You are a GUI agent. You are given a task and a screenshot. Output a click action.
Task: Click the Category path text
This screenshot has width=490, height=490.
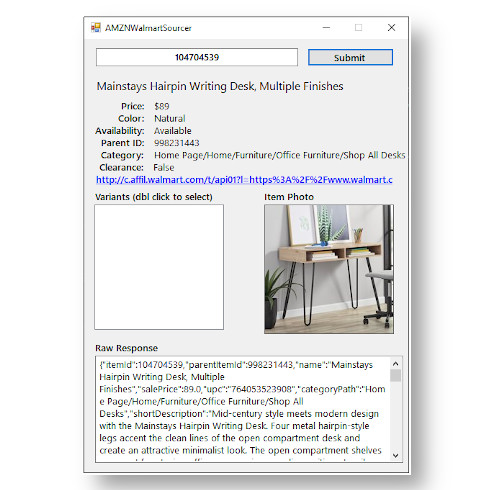(x=279, y=155)
